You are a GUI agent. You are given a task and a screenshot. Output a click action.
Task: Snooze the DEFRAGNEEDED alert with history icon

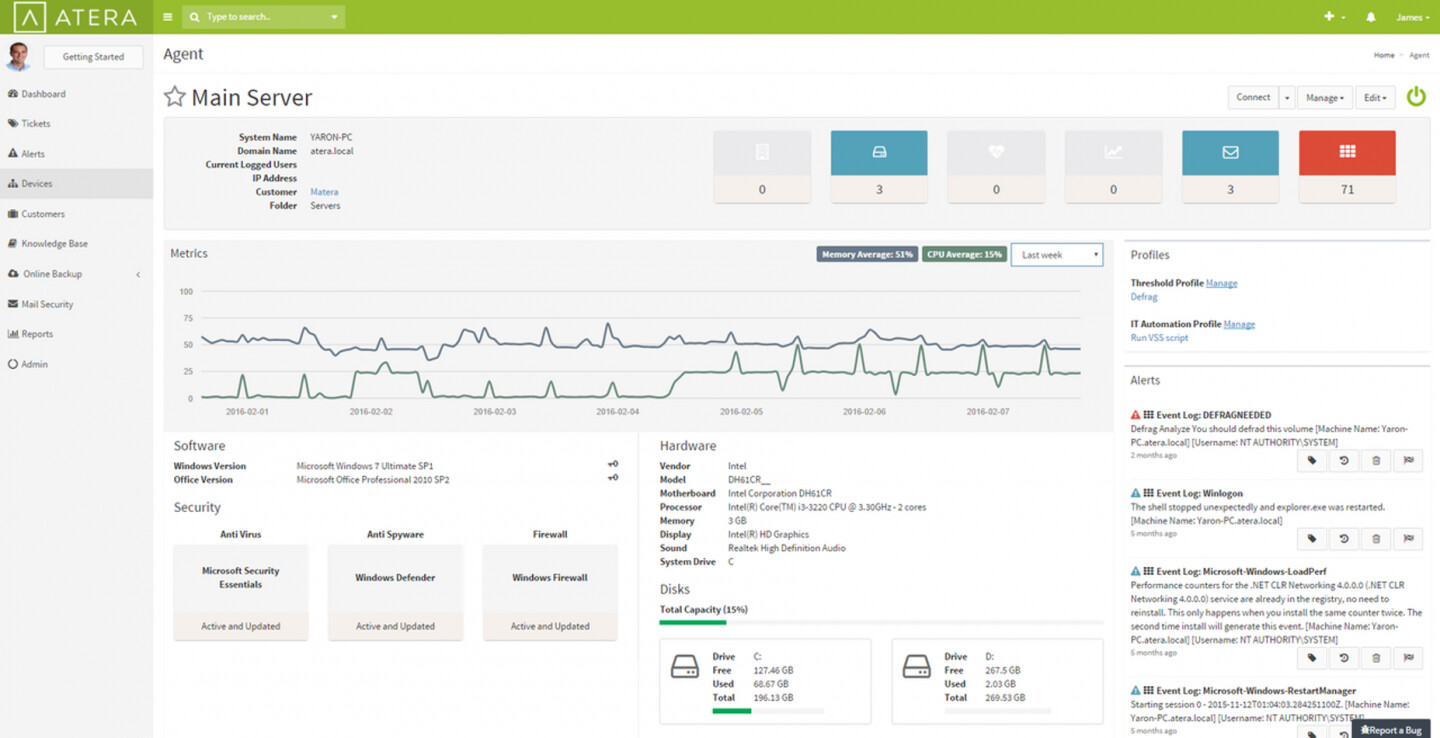(x=1344, y=460)
